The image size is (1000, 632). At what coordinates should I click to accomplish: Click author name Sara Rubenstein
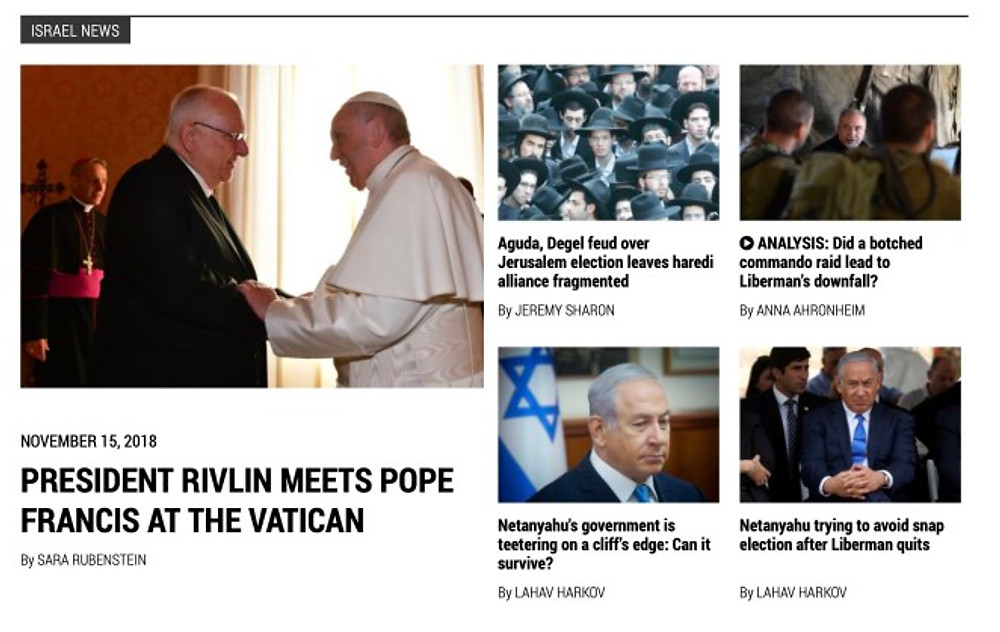coord(92,560)
